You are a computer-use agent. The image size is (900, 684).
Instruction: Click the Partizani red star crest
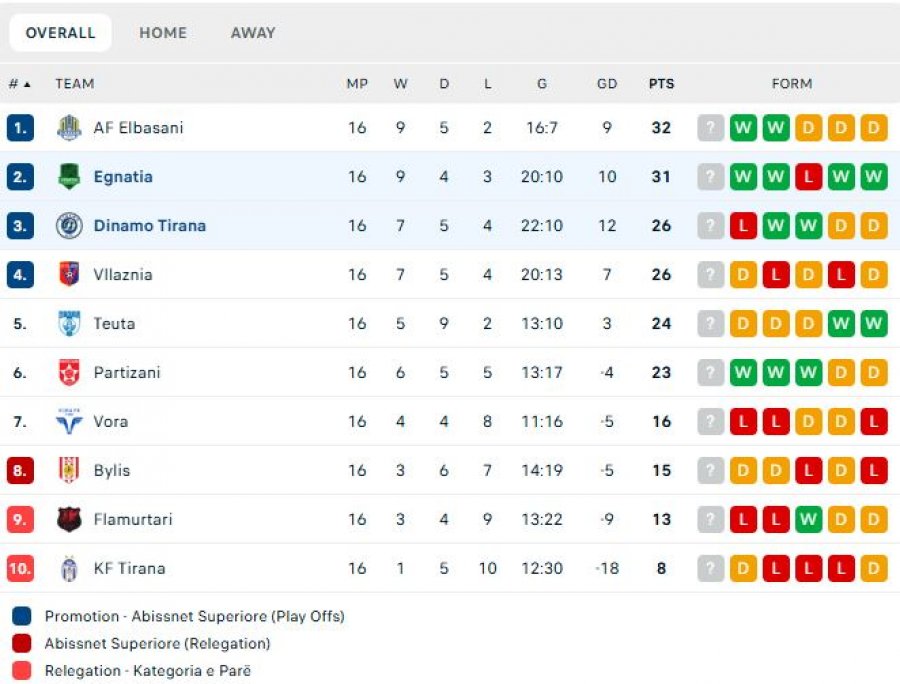tap(69, 372)
